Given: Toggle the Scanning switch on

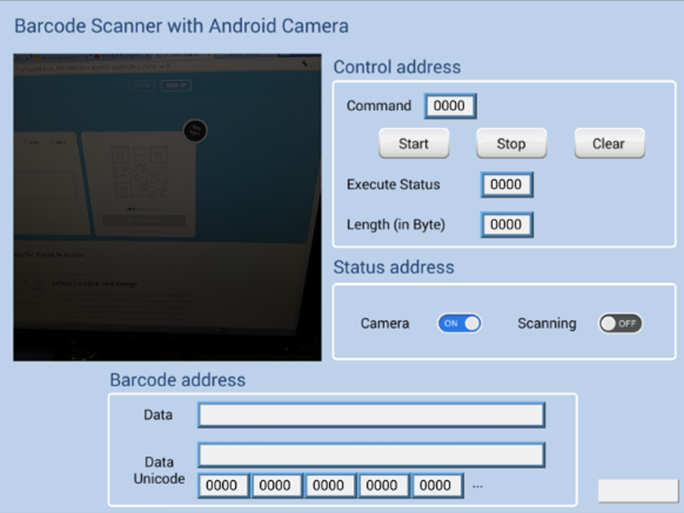Looking at the screenshot, I should tap(620, 323).
